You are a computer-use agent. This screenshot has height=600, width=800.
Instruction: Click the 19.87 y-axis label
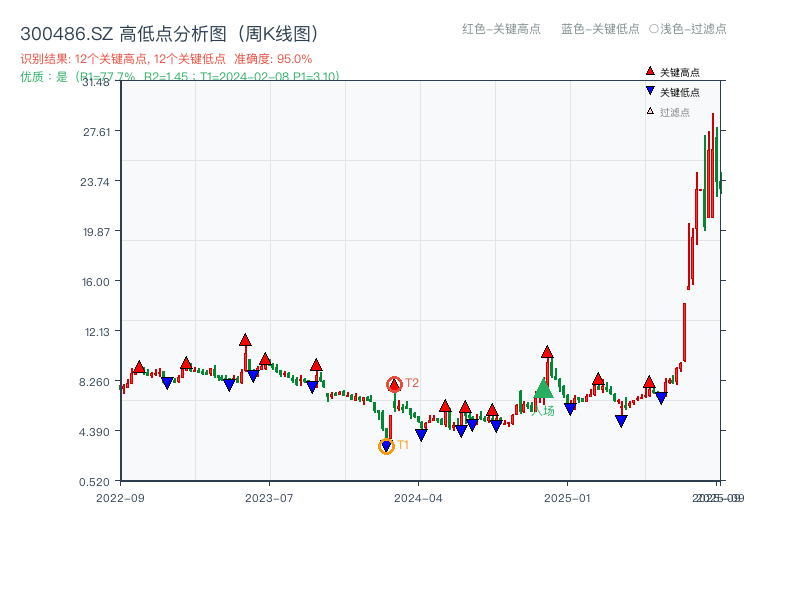[x=96, y=232]
